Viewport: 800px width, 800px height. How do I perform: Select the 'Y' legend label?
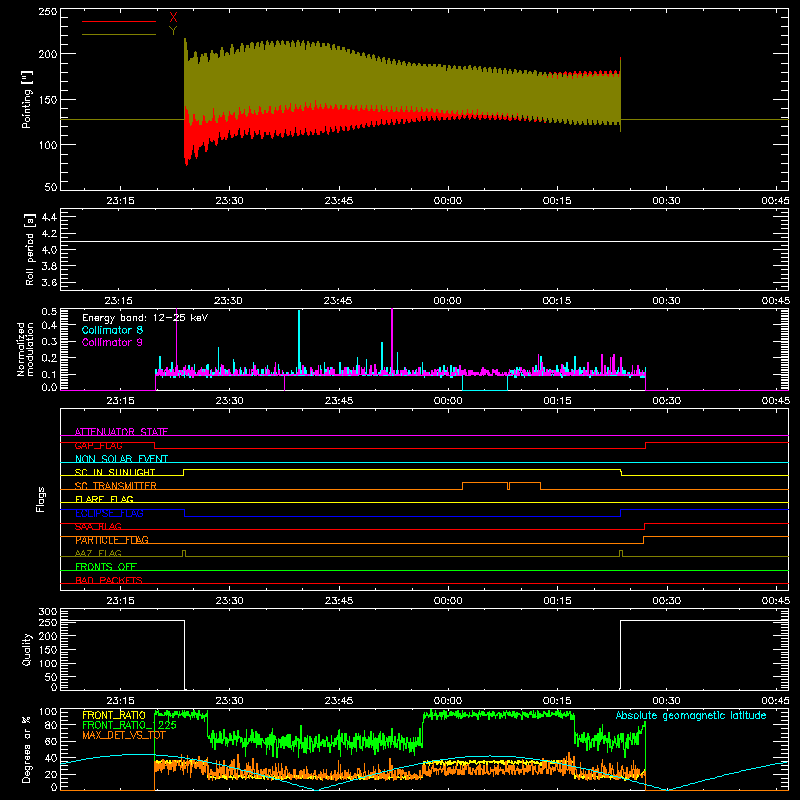[x=173, y=31]
